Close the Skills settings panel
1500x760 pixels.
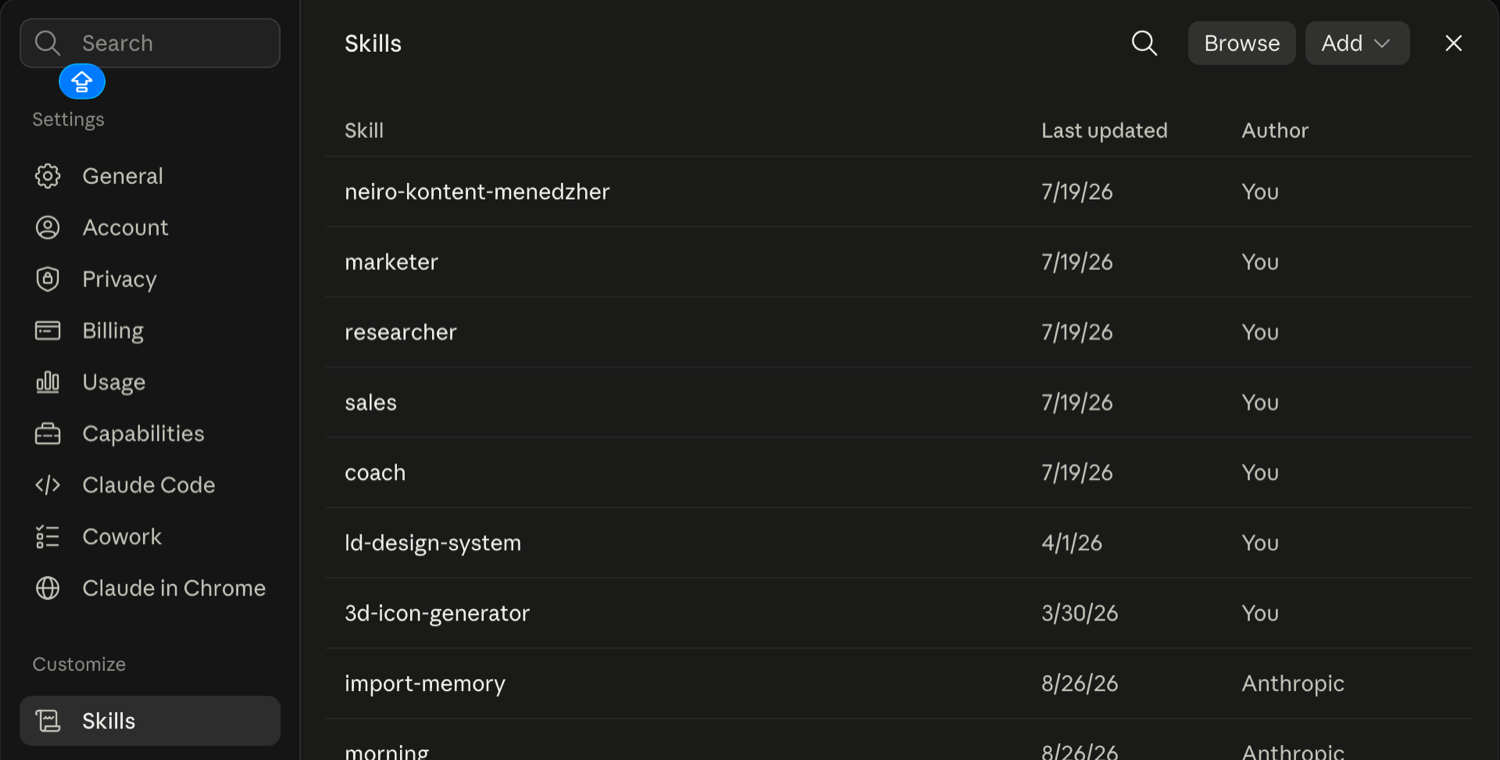[x=1454, y=43]
